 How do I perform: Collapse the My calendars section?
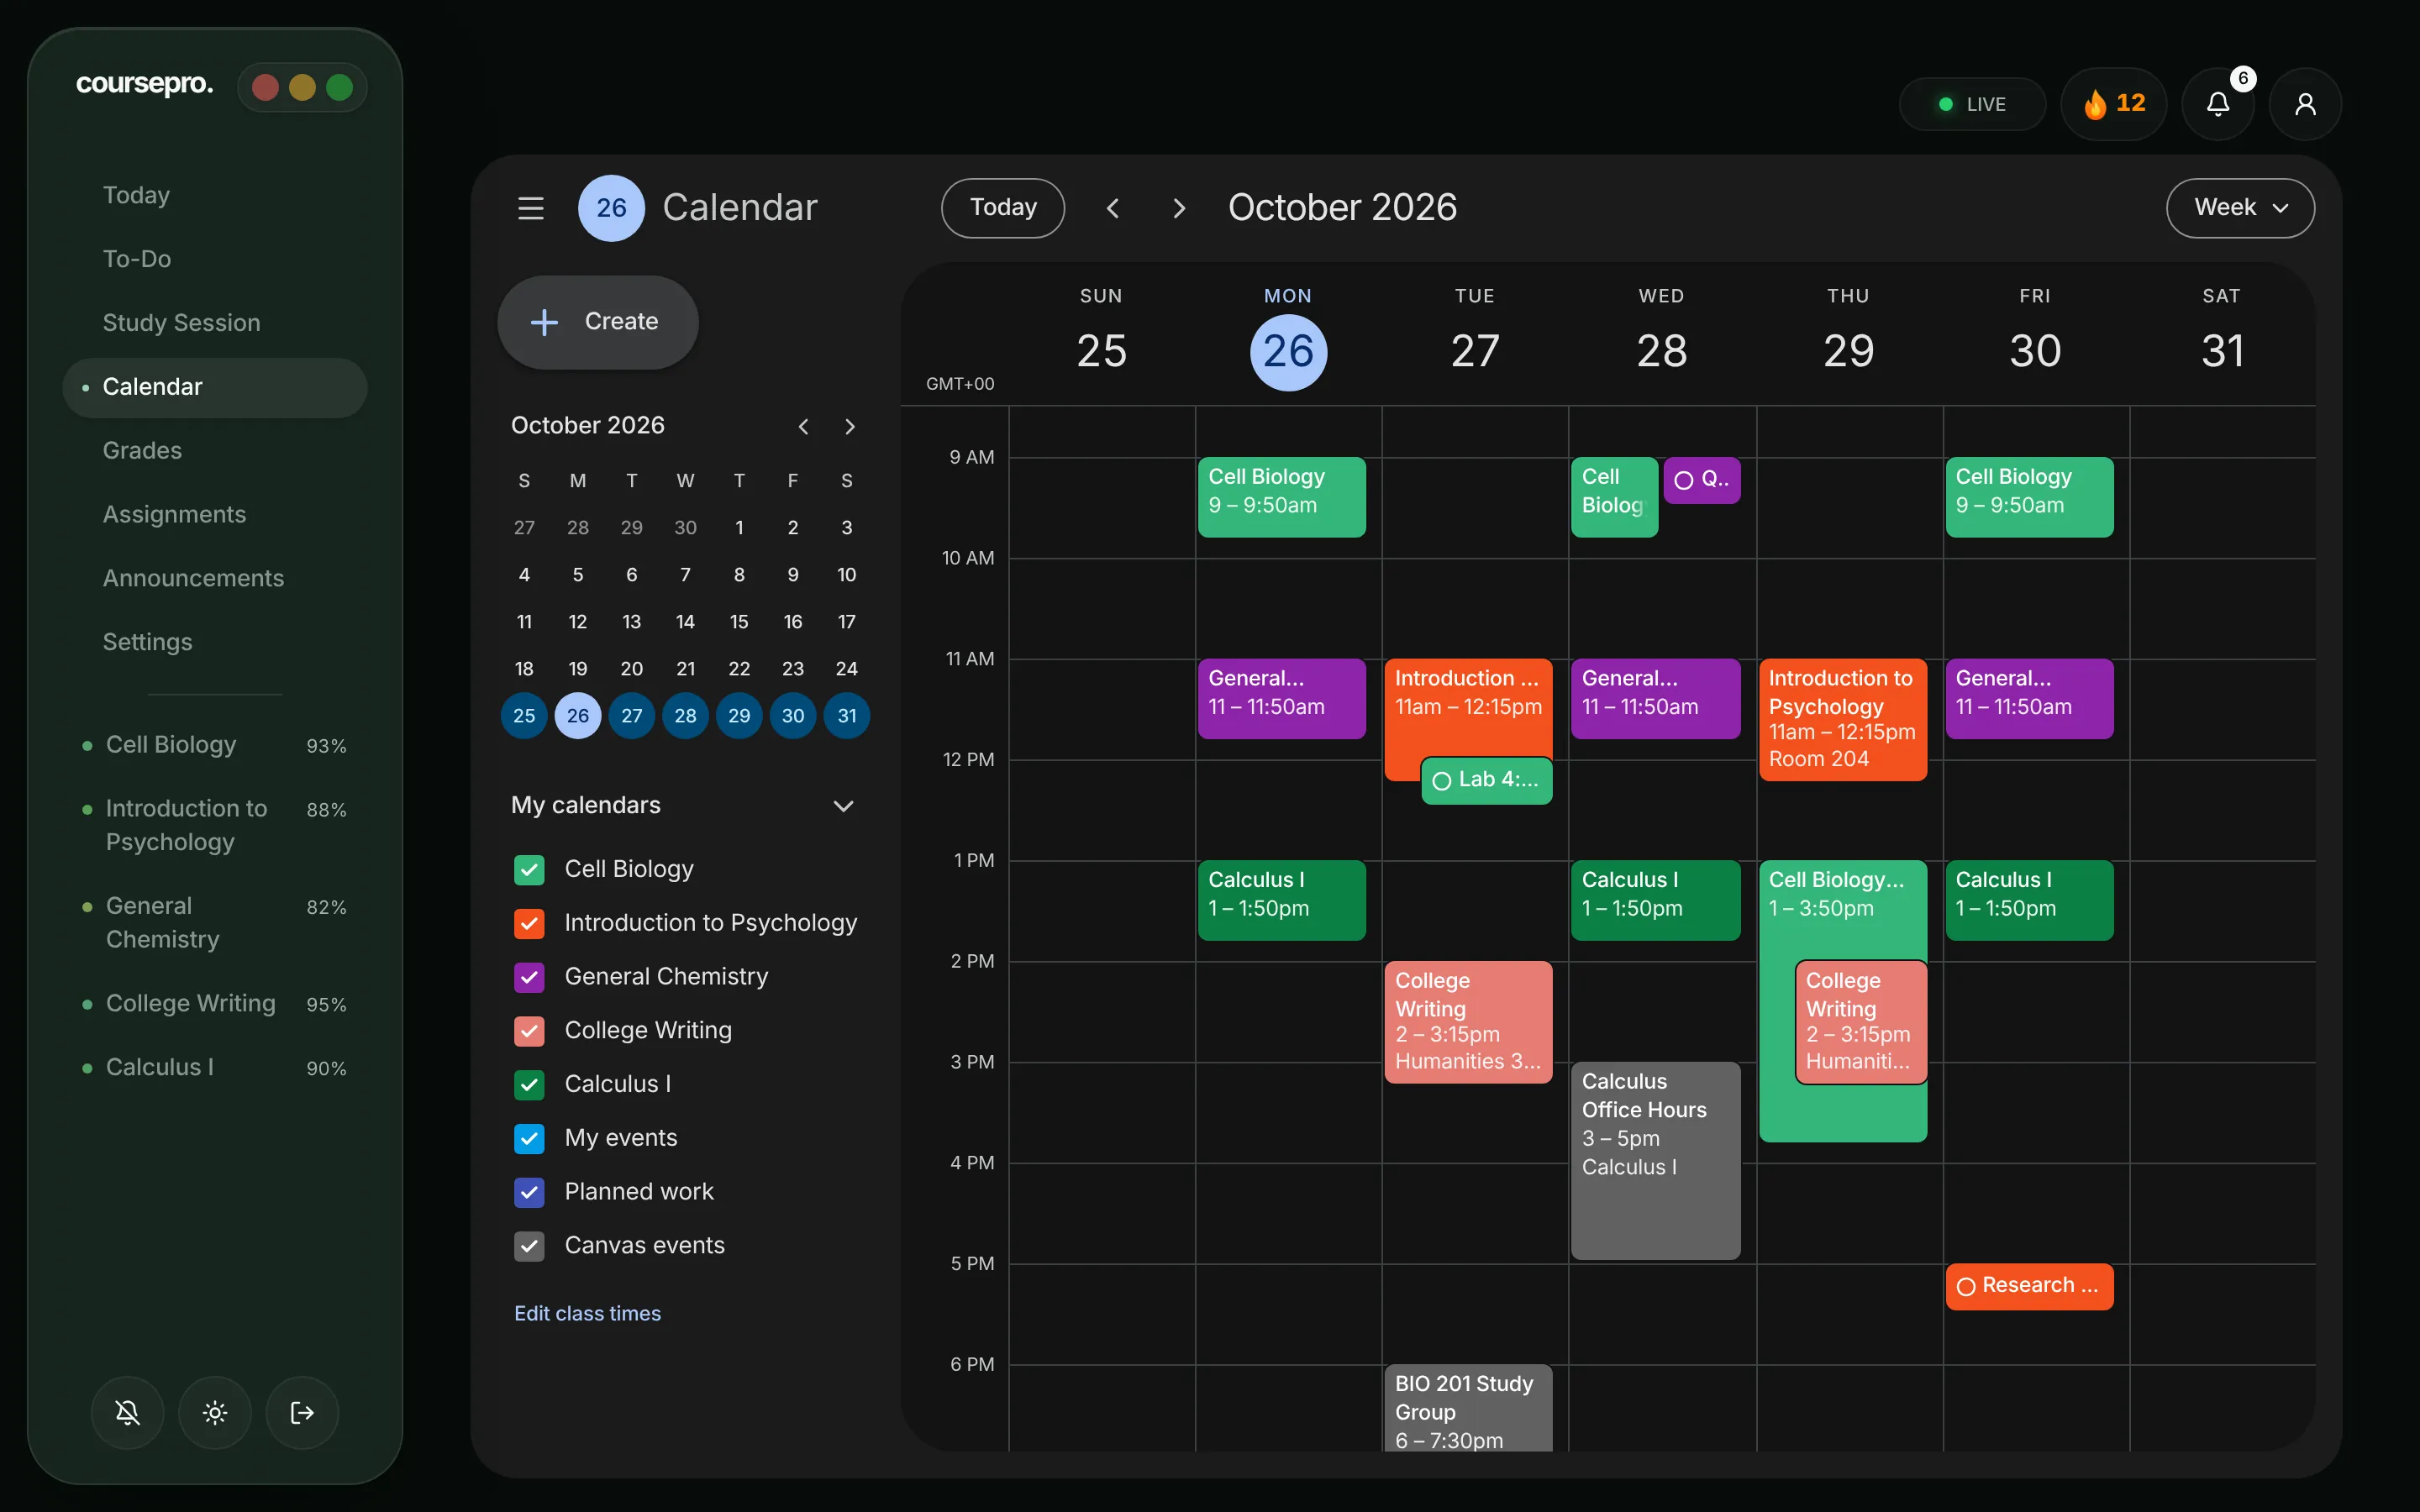pyautogui.click(x=843, y=806)
